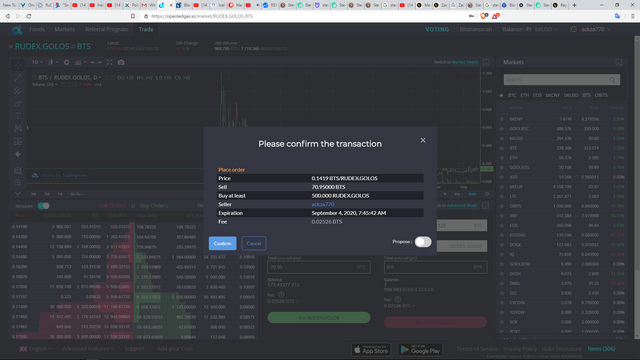Screen dimensions: 640x360
Task: Expand BTS / RUDEX.GOLOS symbol legend dropdown
Action: pyautogui.click(x=100, y=78)
